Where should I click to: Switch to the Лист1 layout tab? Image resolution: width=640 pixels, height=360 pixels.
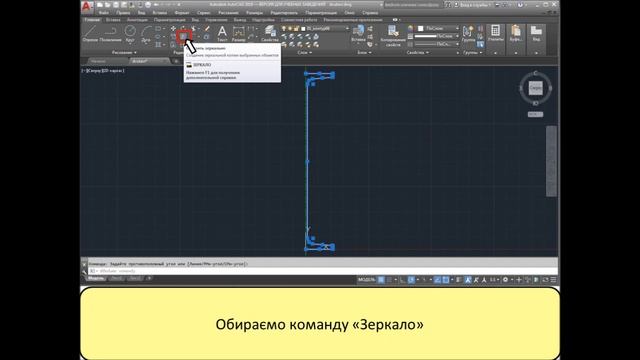click(x=116, y=278)
